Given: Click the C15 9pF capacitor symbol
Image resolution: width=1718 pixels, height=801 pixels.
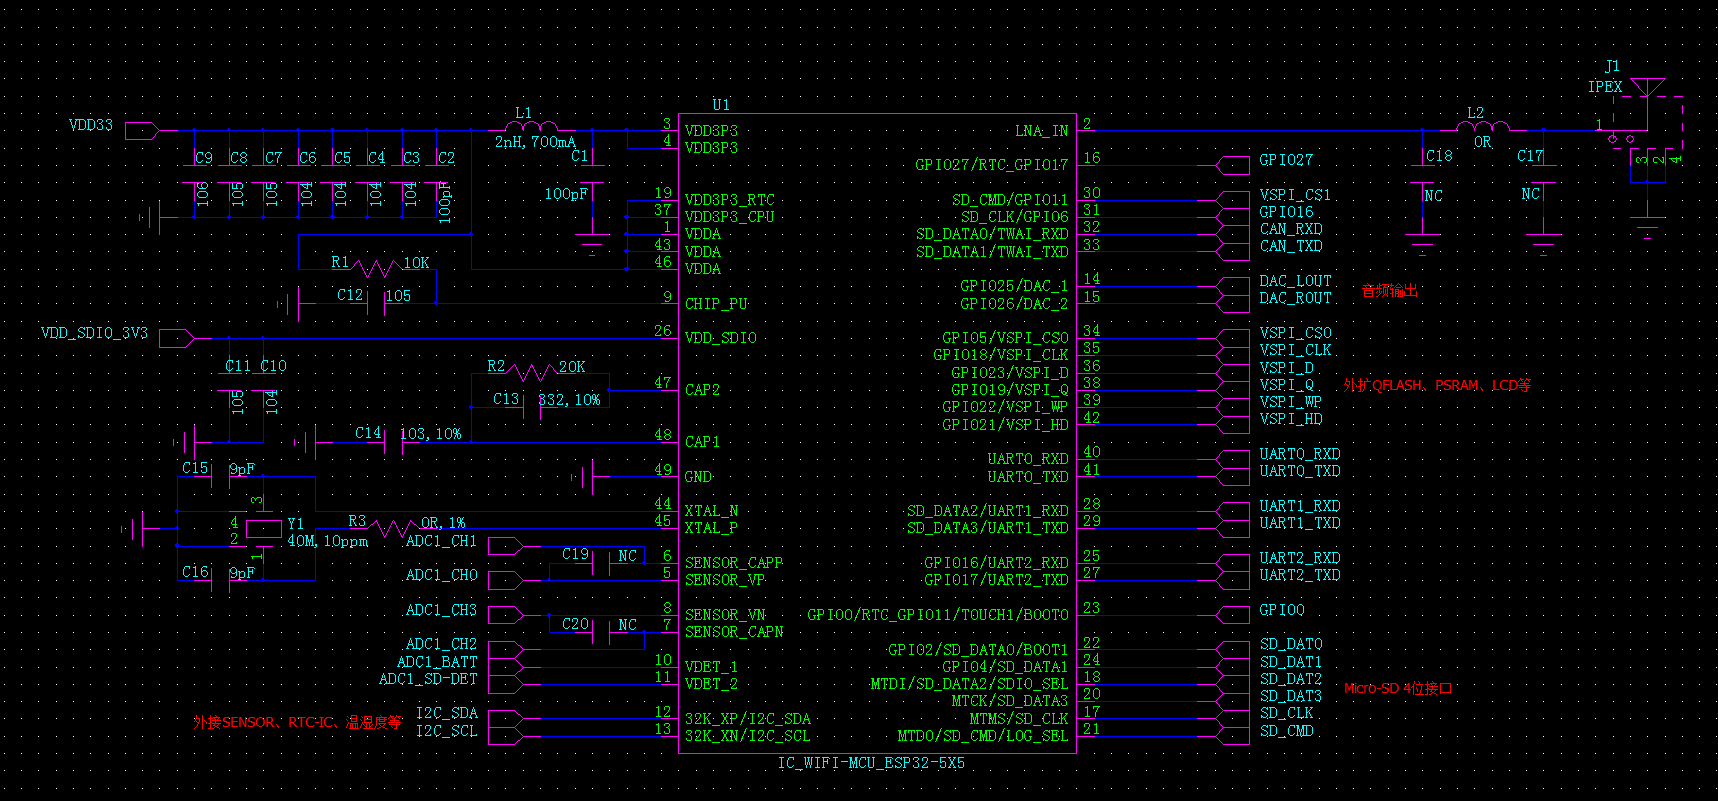Looking at the screenshot, I should (x=221, y=476).
